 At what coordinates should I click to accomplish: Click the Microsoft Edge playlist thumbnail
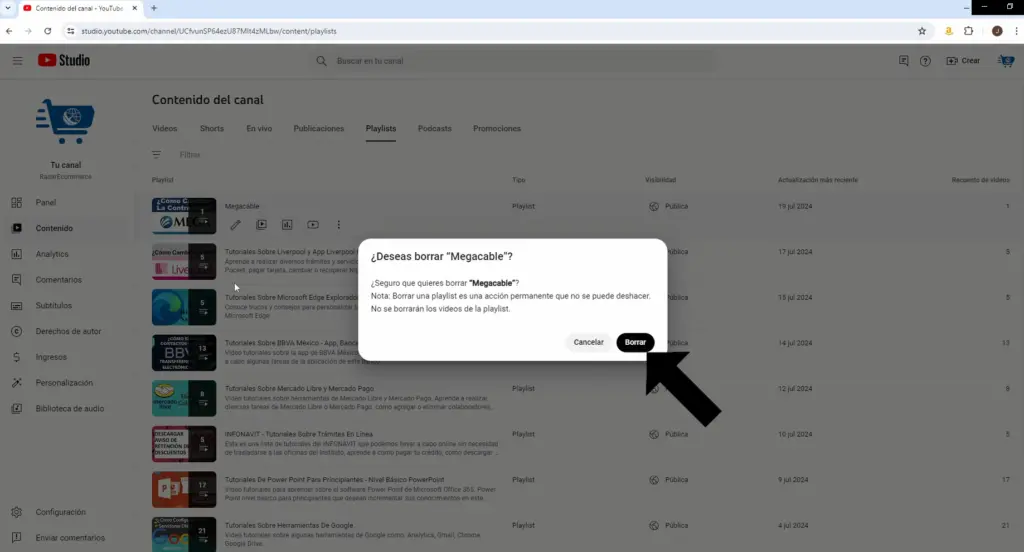[184, 307]
